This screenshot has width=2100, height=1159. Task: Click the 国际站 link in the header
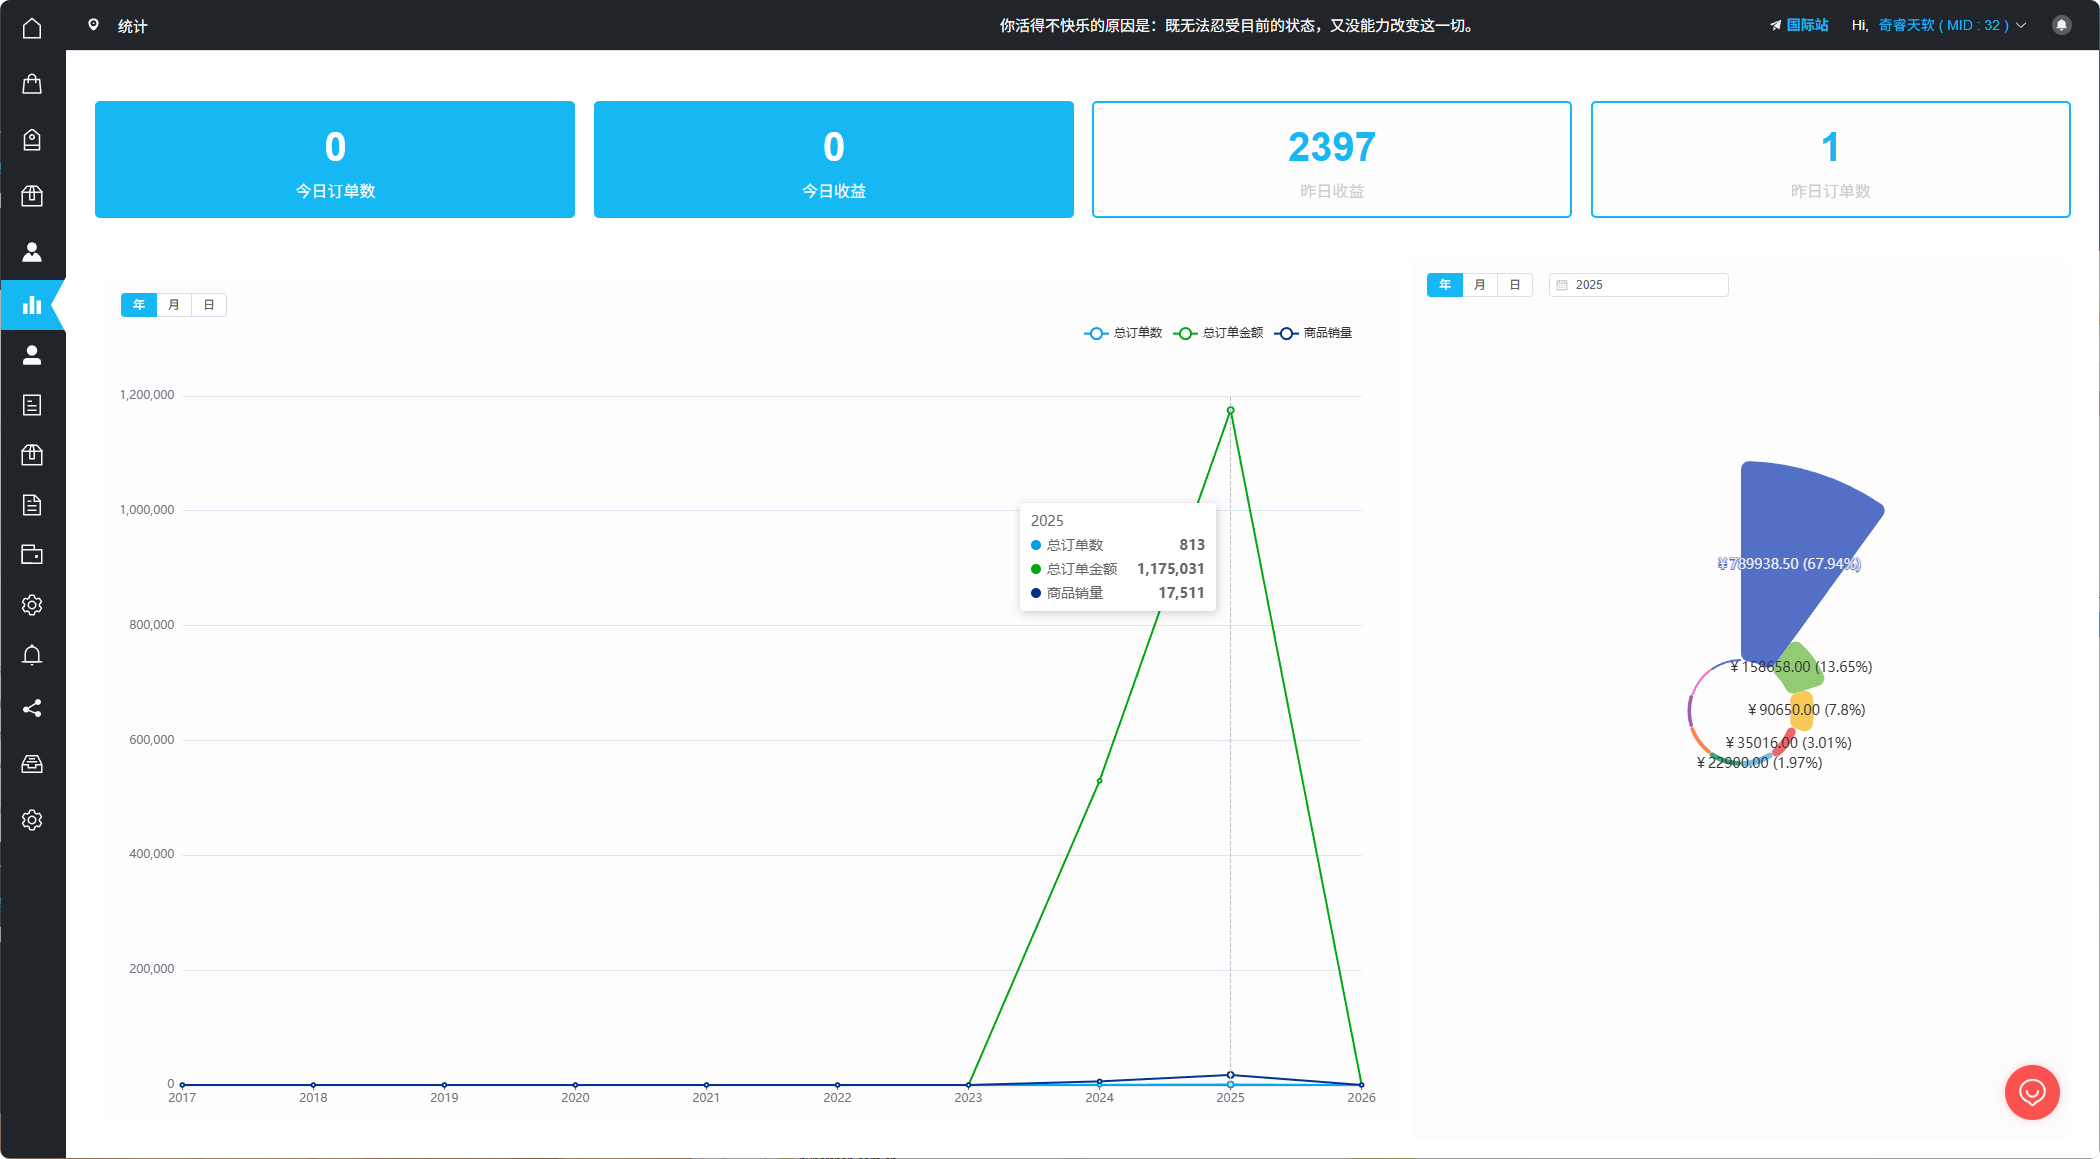pos(1806,25)
